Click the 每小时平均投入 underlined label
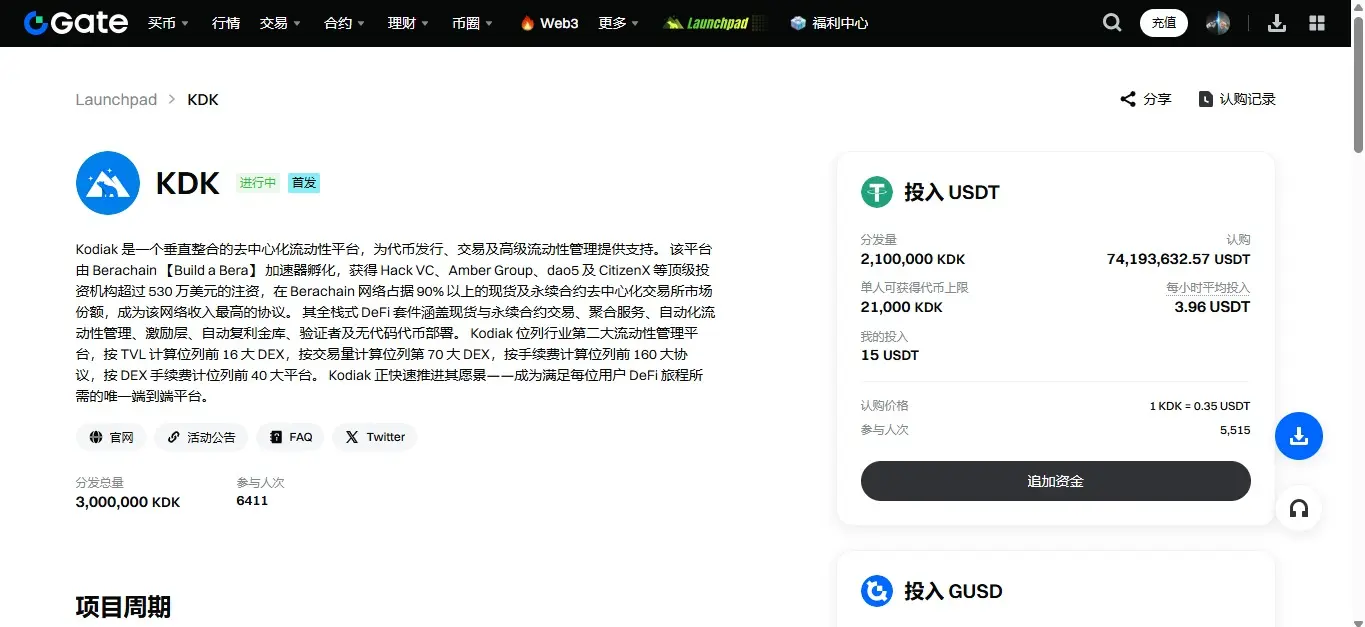The width and height of the screenshot is (1365, 627). click(x=1208, y=288)
